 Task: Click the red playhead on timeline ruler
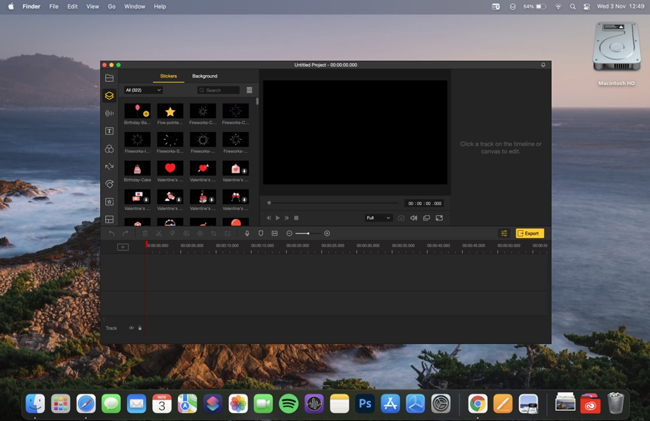pos(147,245)
